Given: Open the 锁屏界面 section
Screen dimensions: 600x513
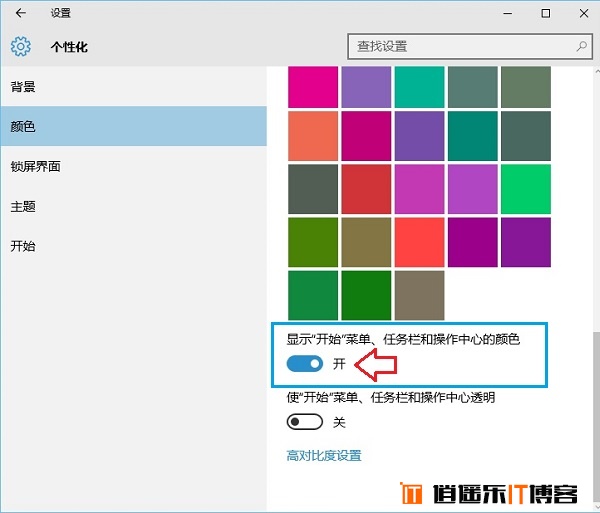Looking at the screenshot, I should 134,166.
